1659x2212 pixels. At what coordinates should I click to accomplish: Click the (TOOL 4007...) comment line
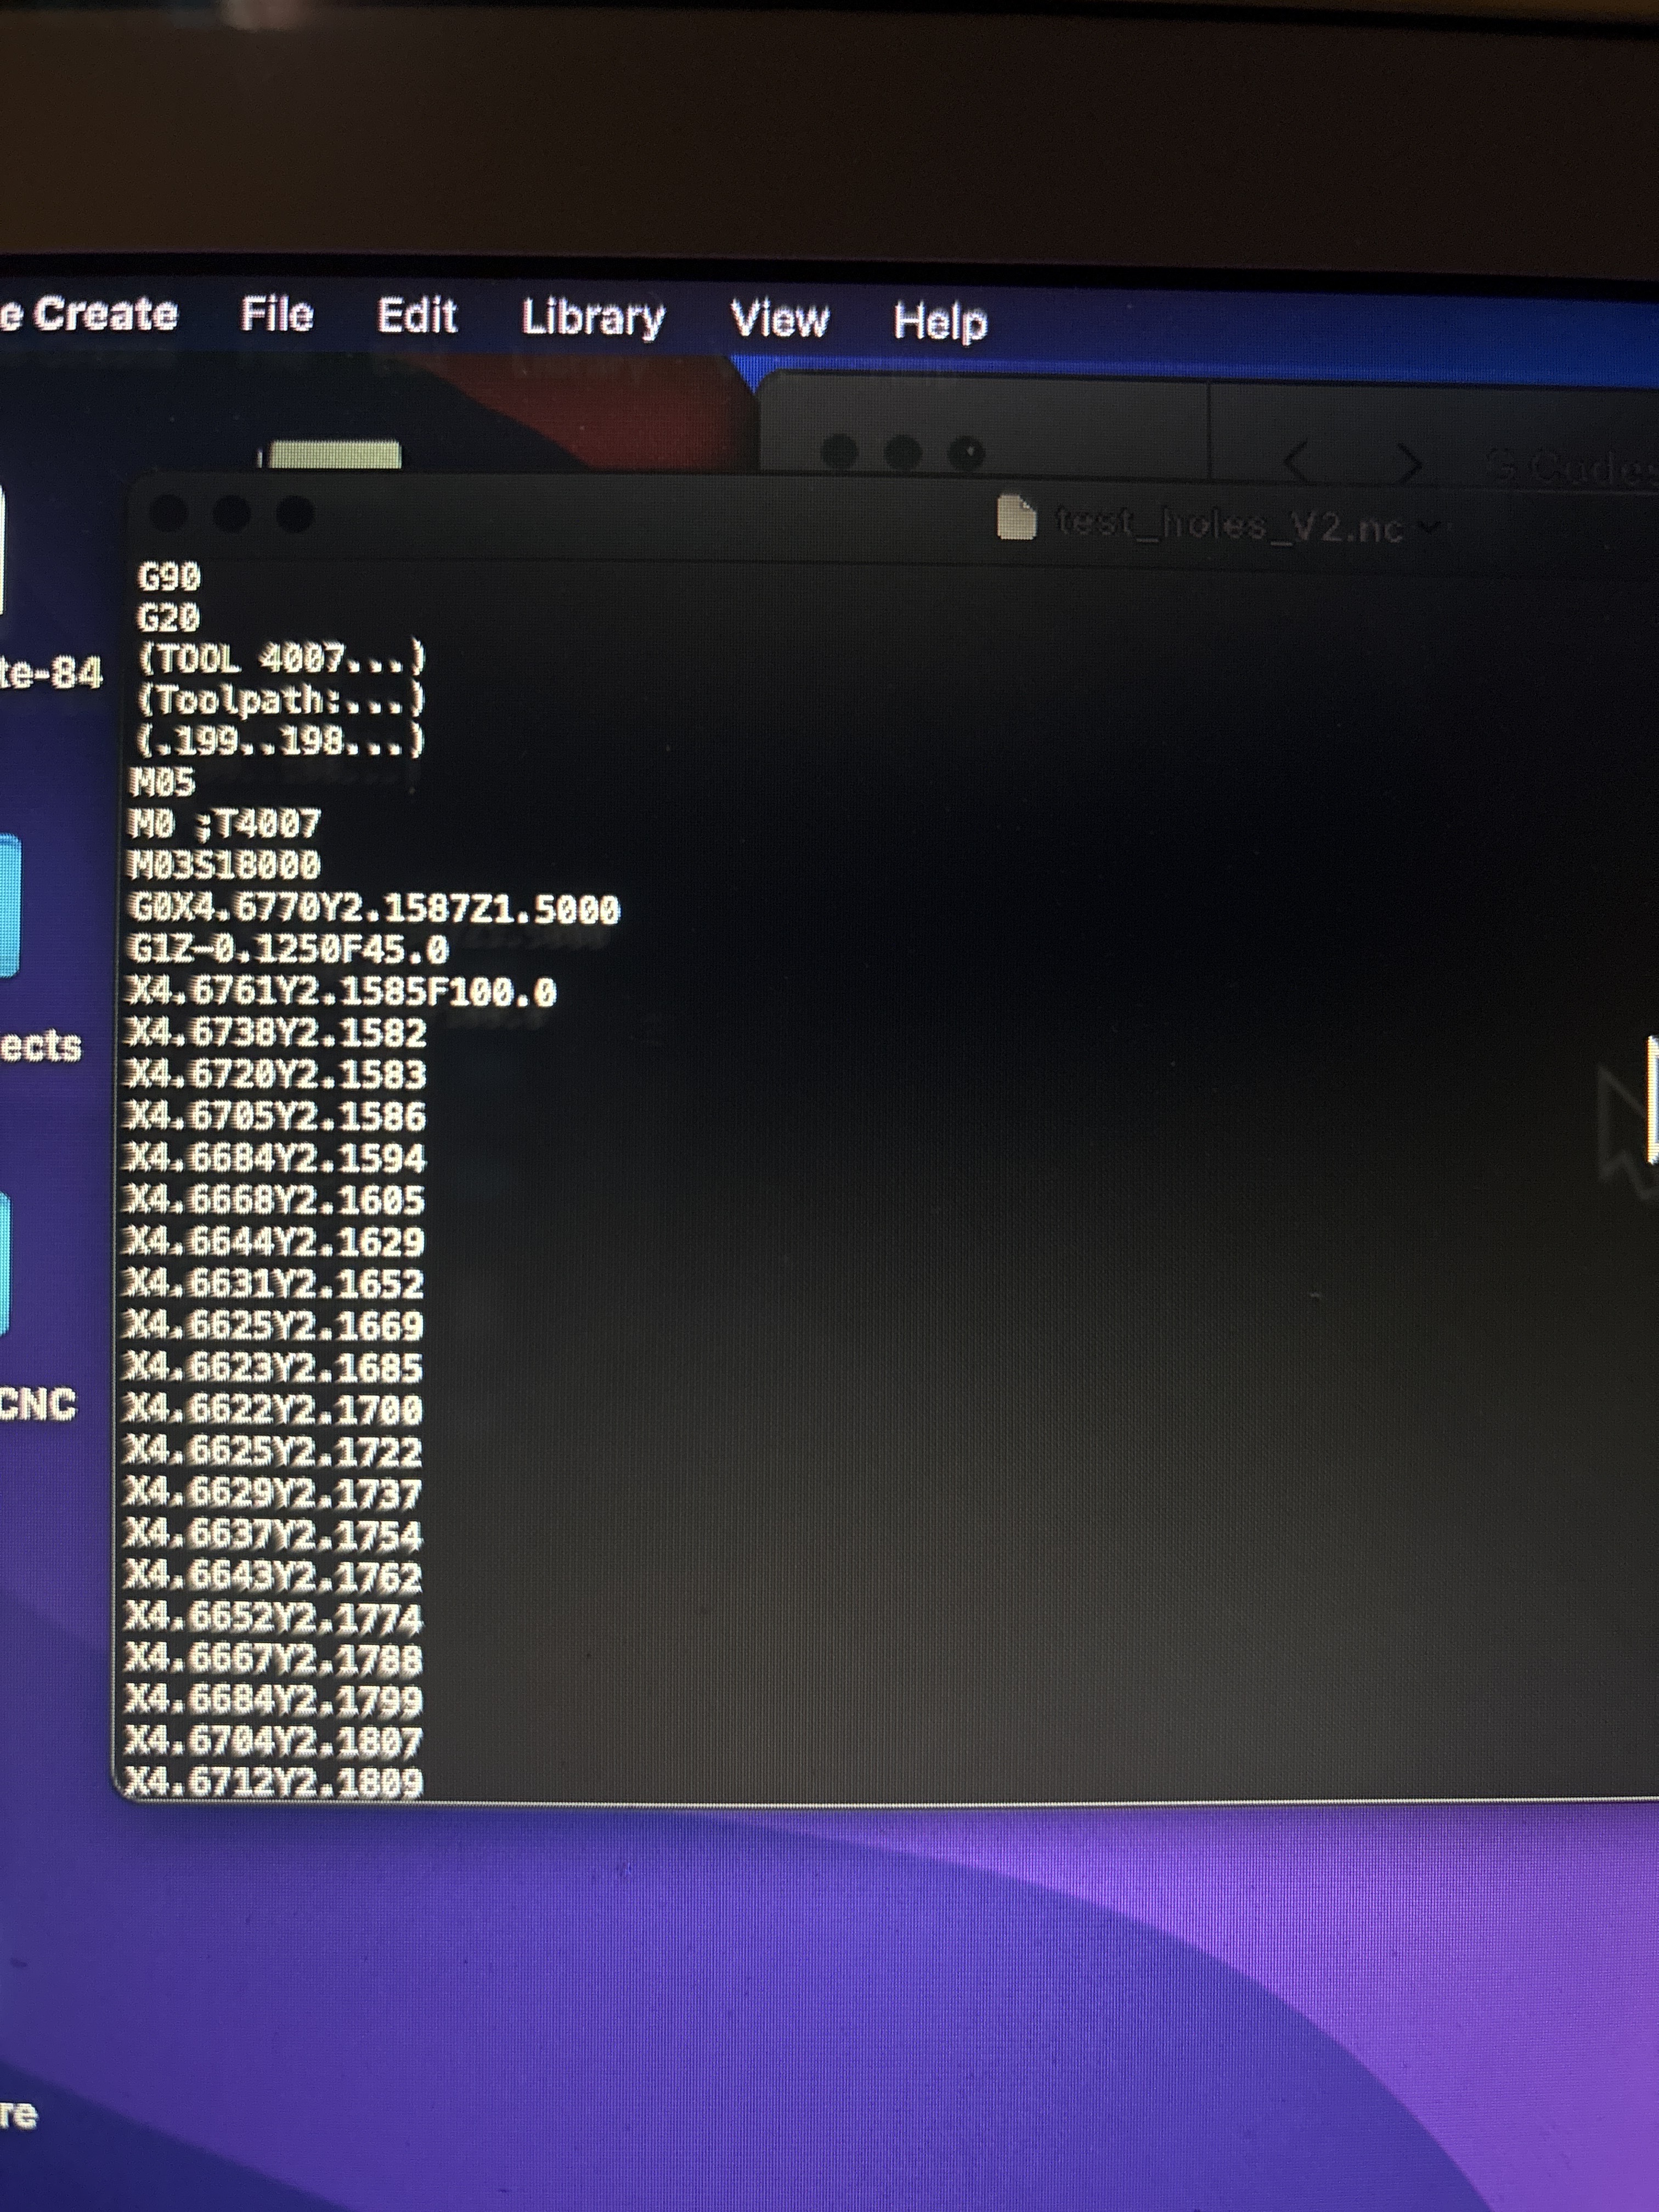[281, 659]
